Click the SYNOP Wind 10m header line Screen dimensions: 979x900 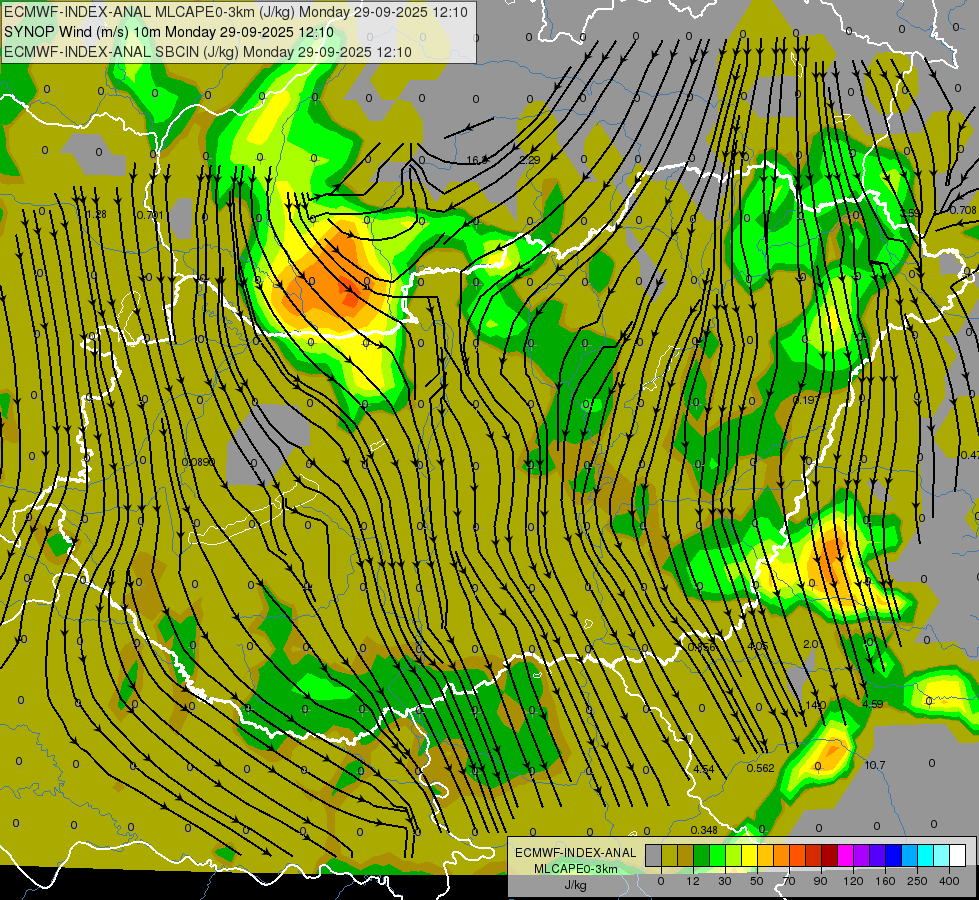pos(169,32)
